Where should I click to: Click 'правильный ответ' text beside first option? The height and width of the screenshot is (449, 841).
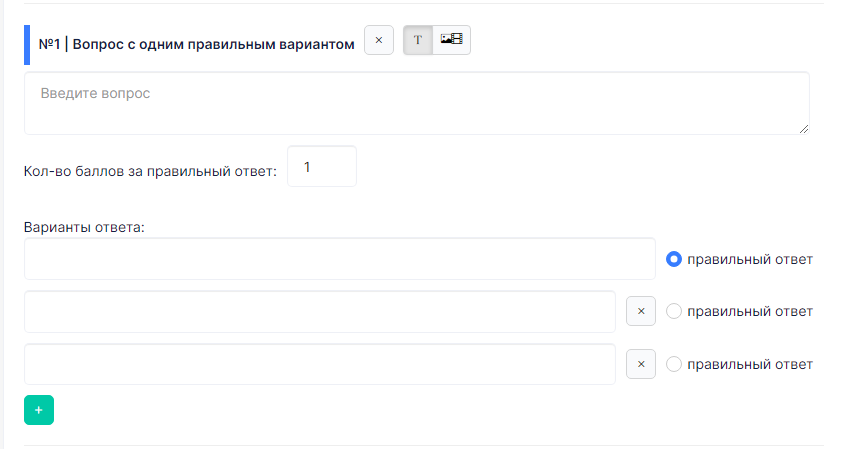[750, 260]
